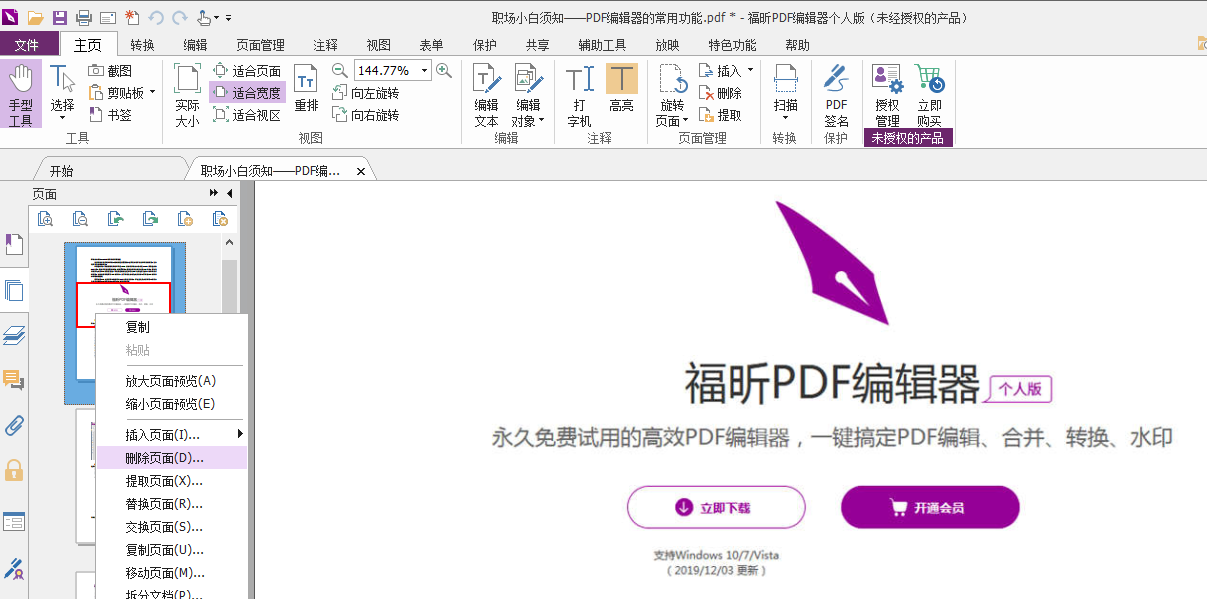Switch to the Convert tab (转换)

(143, 45)
